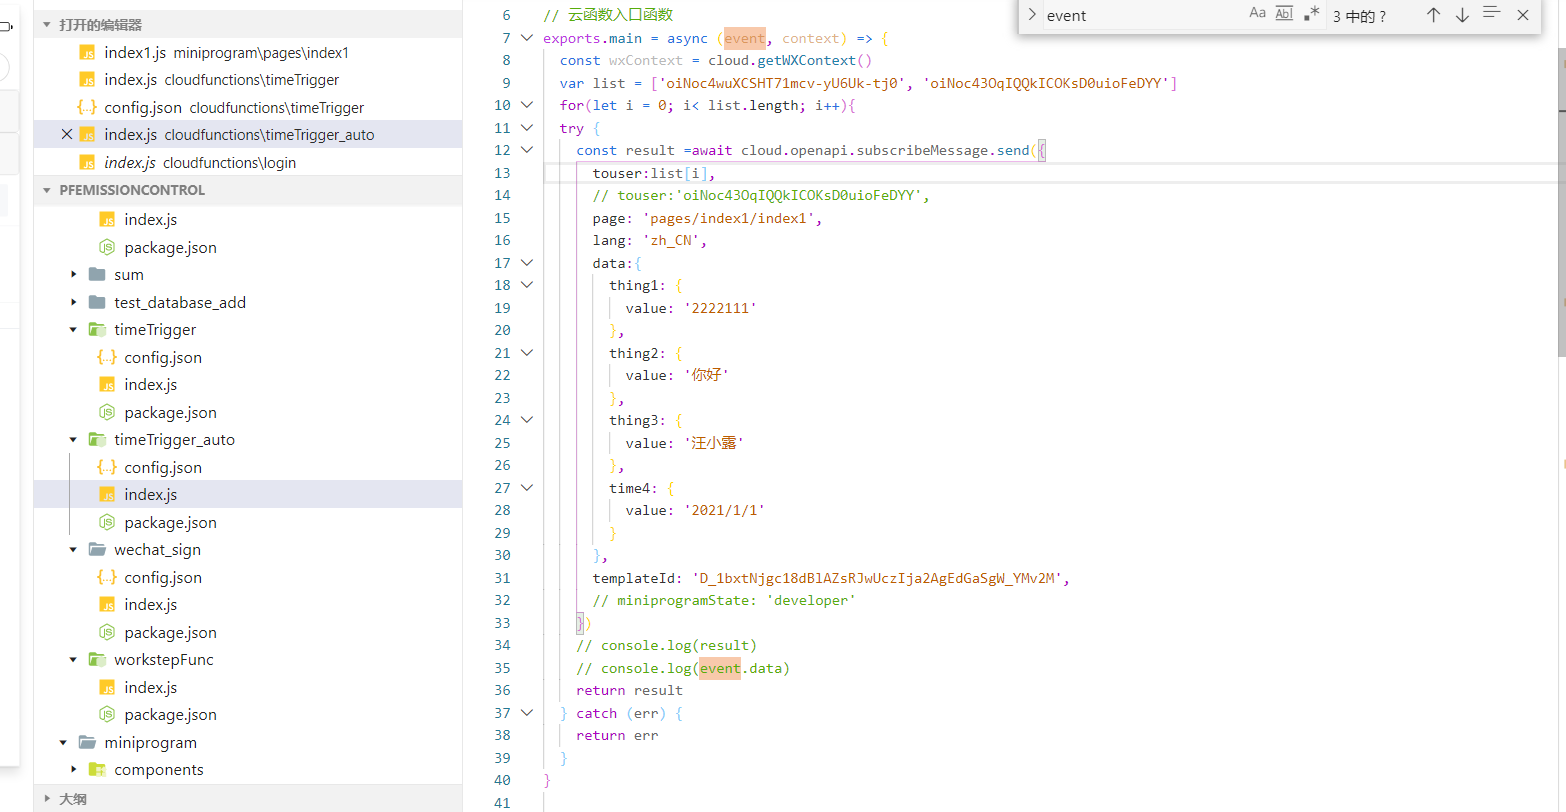Click 'return result' on line 36

click(630, 690)
